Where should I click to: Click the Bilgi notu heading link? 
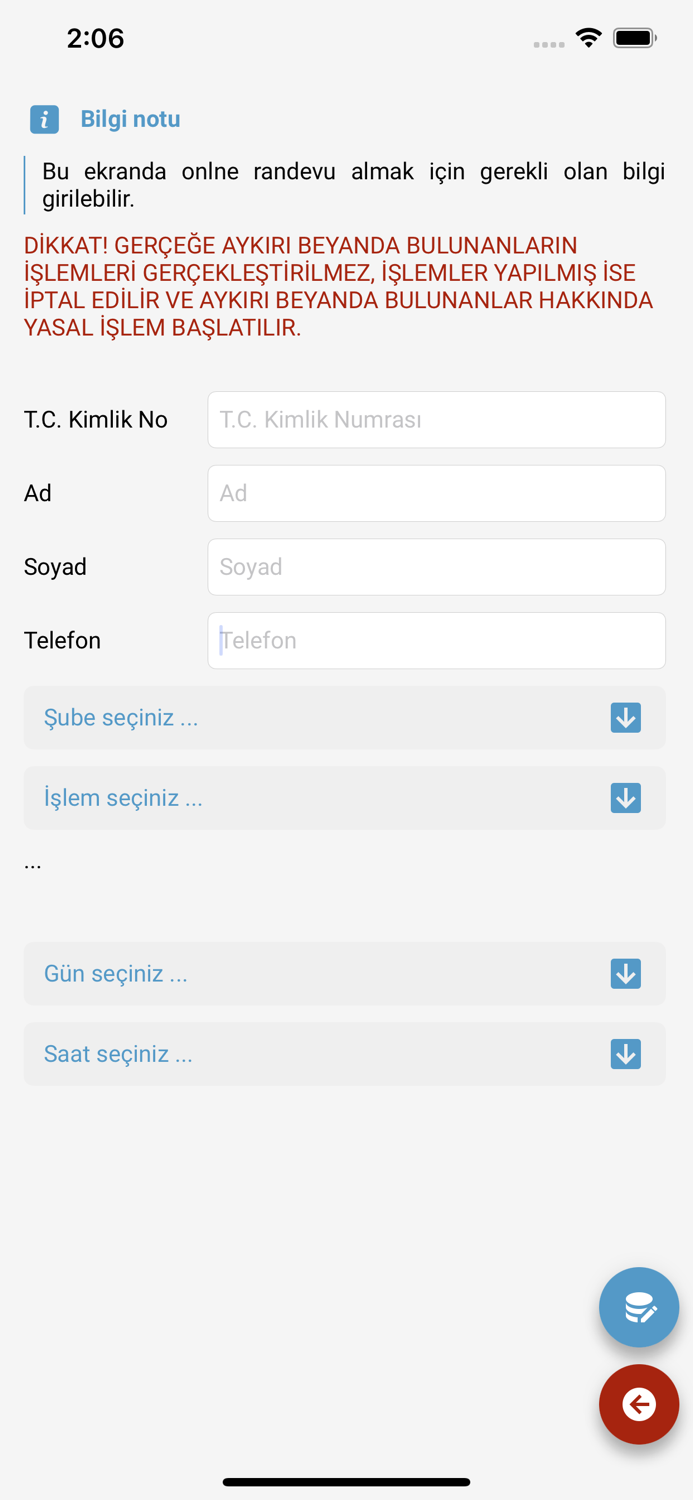click(x=130, y=119)
